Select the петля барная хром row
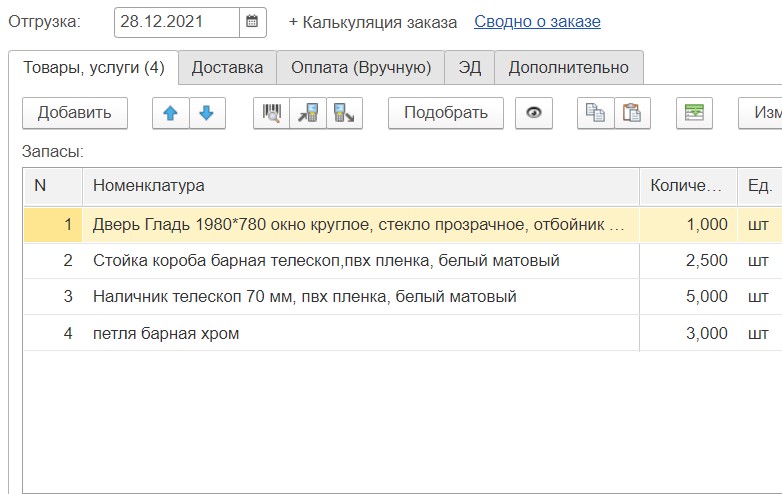 click(x=166, y=333)
